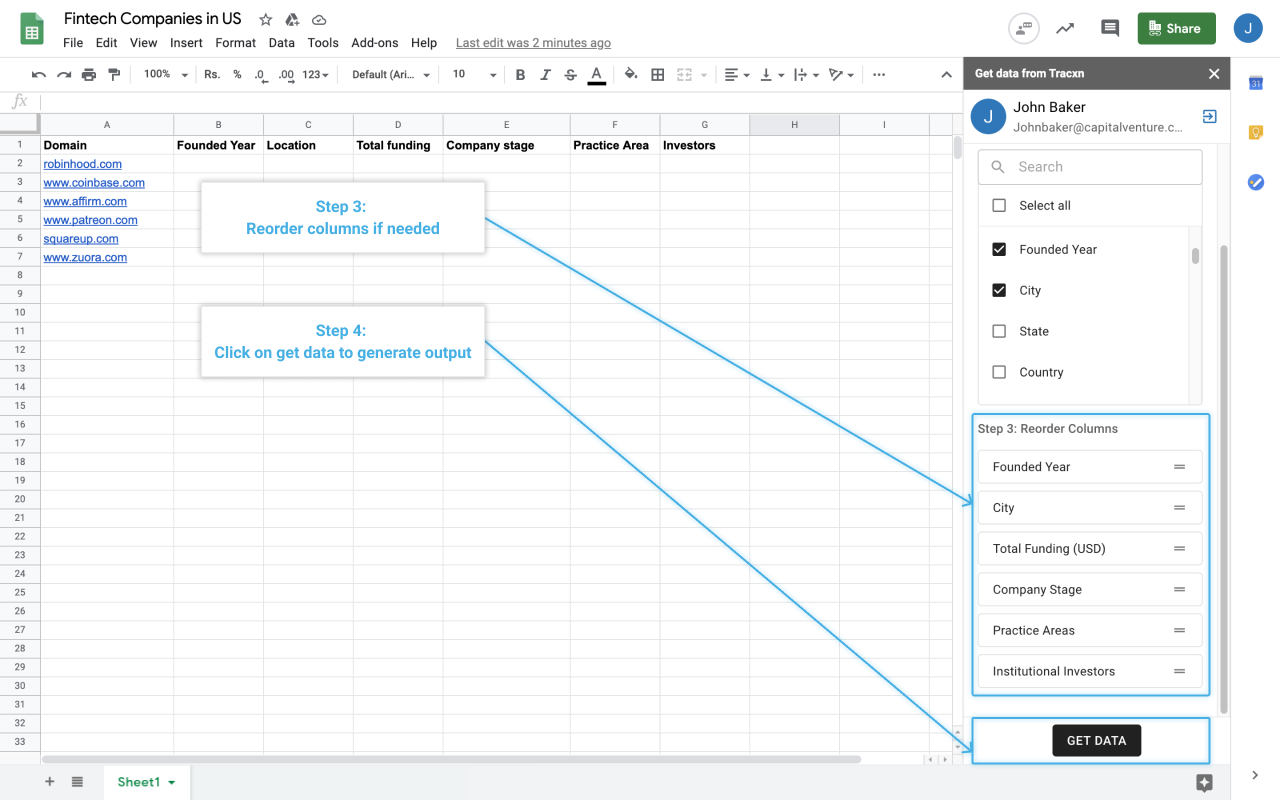This screenshot has width=1280, height=800.
Task: Click the Tracxn sign out icon
Action: [1209, 117]
